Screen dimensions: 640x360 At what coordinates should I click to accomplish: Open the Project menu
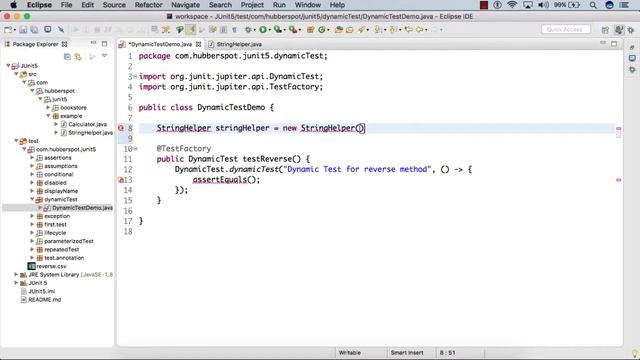coord(252,5)
